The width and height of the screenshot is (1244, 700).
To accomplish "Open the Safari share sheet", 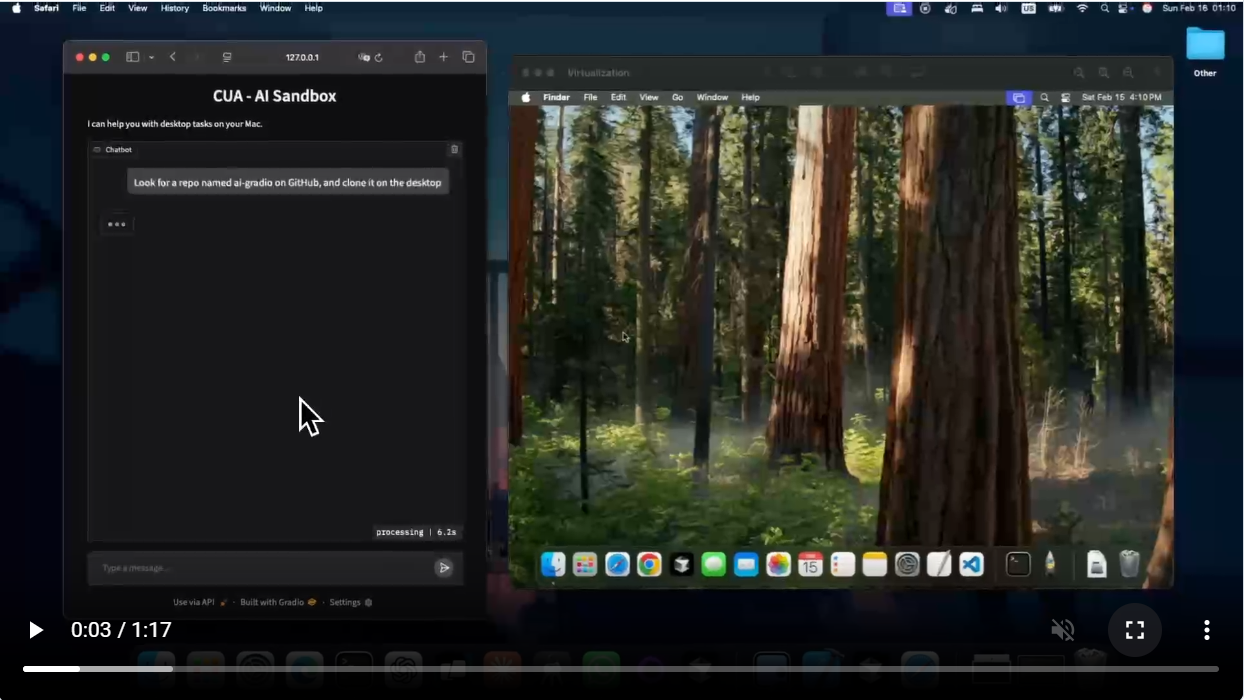I will pyautogui.click(x=420, y=57).
